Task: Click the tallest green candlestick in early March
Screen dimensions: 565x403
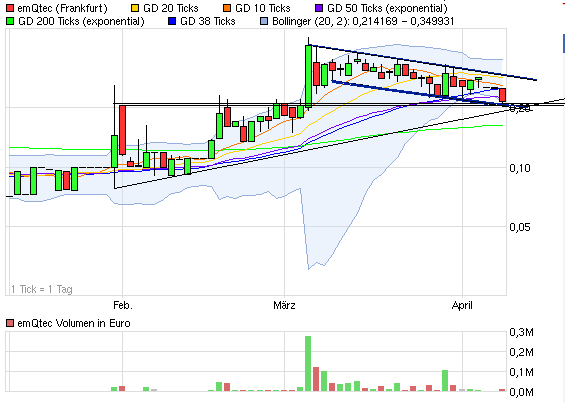Action: point(308,76)
